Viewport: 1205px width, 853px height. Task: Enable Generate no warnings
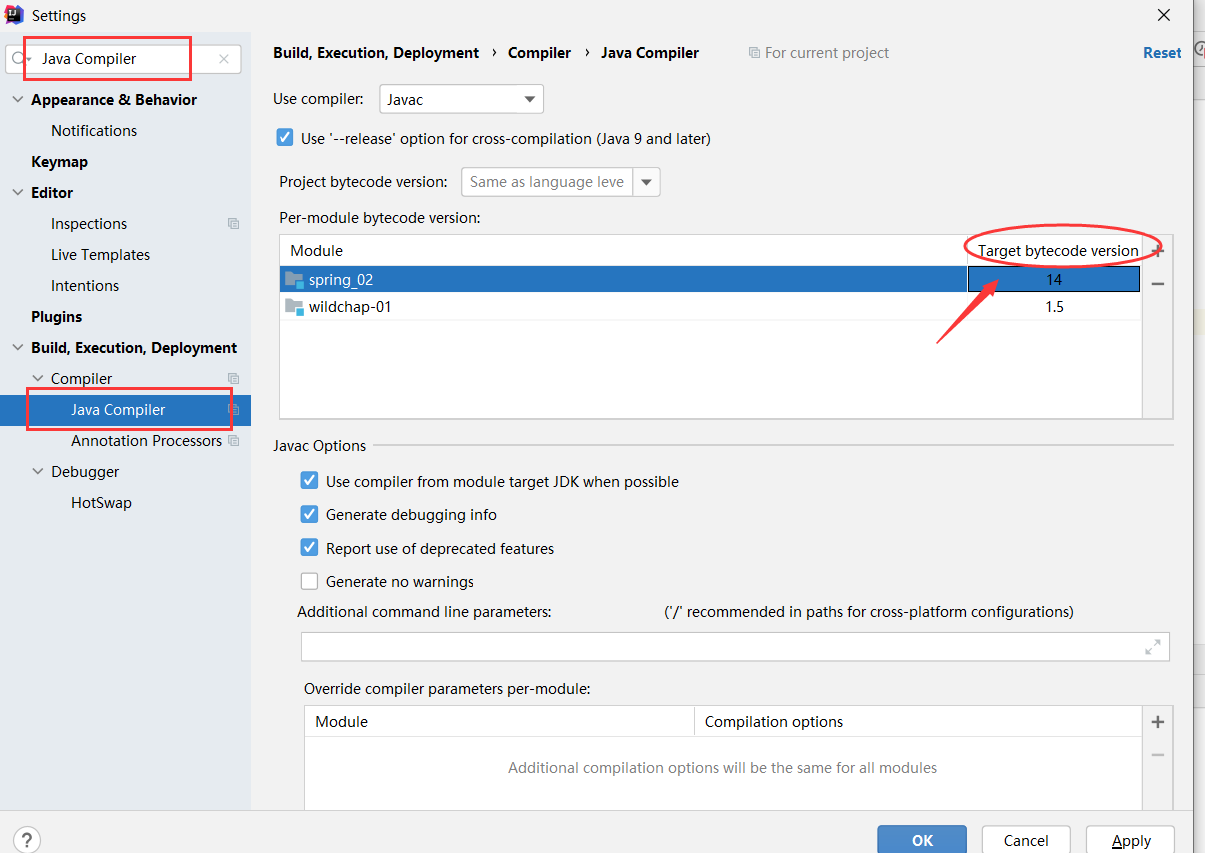point(310,581)
